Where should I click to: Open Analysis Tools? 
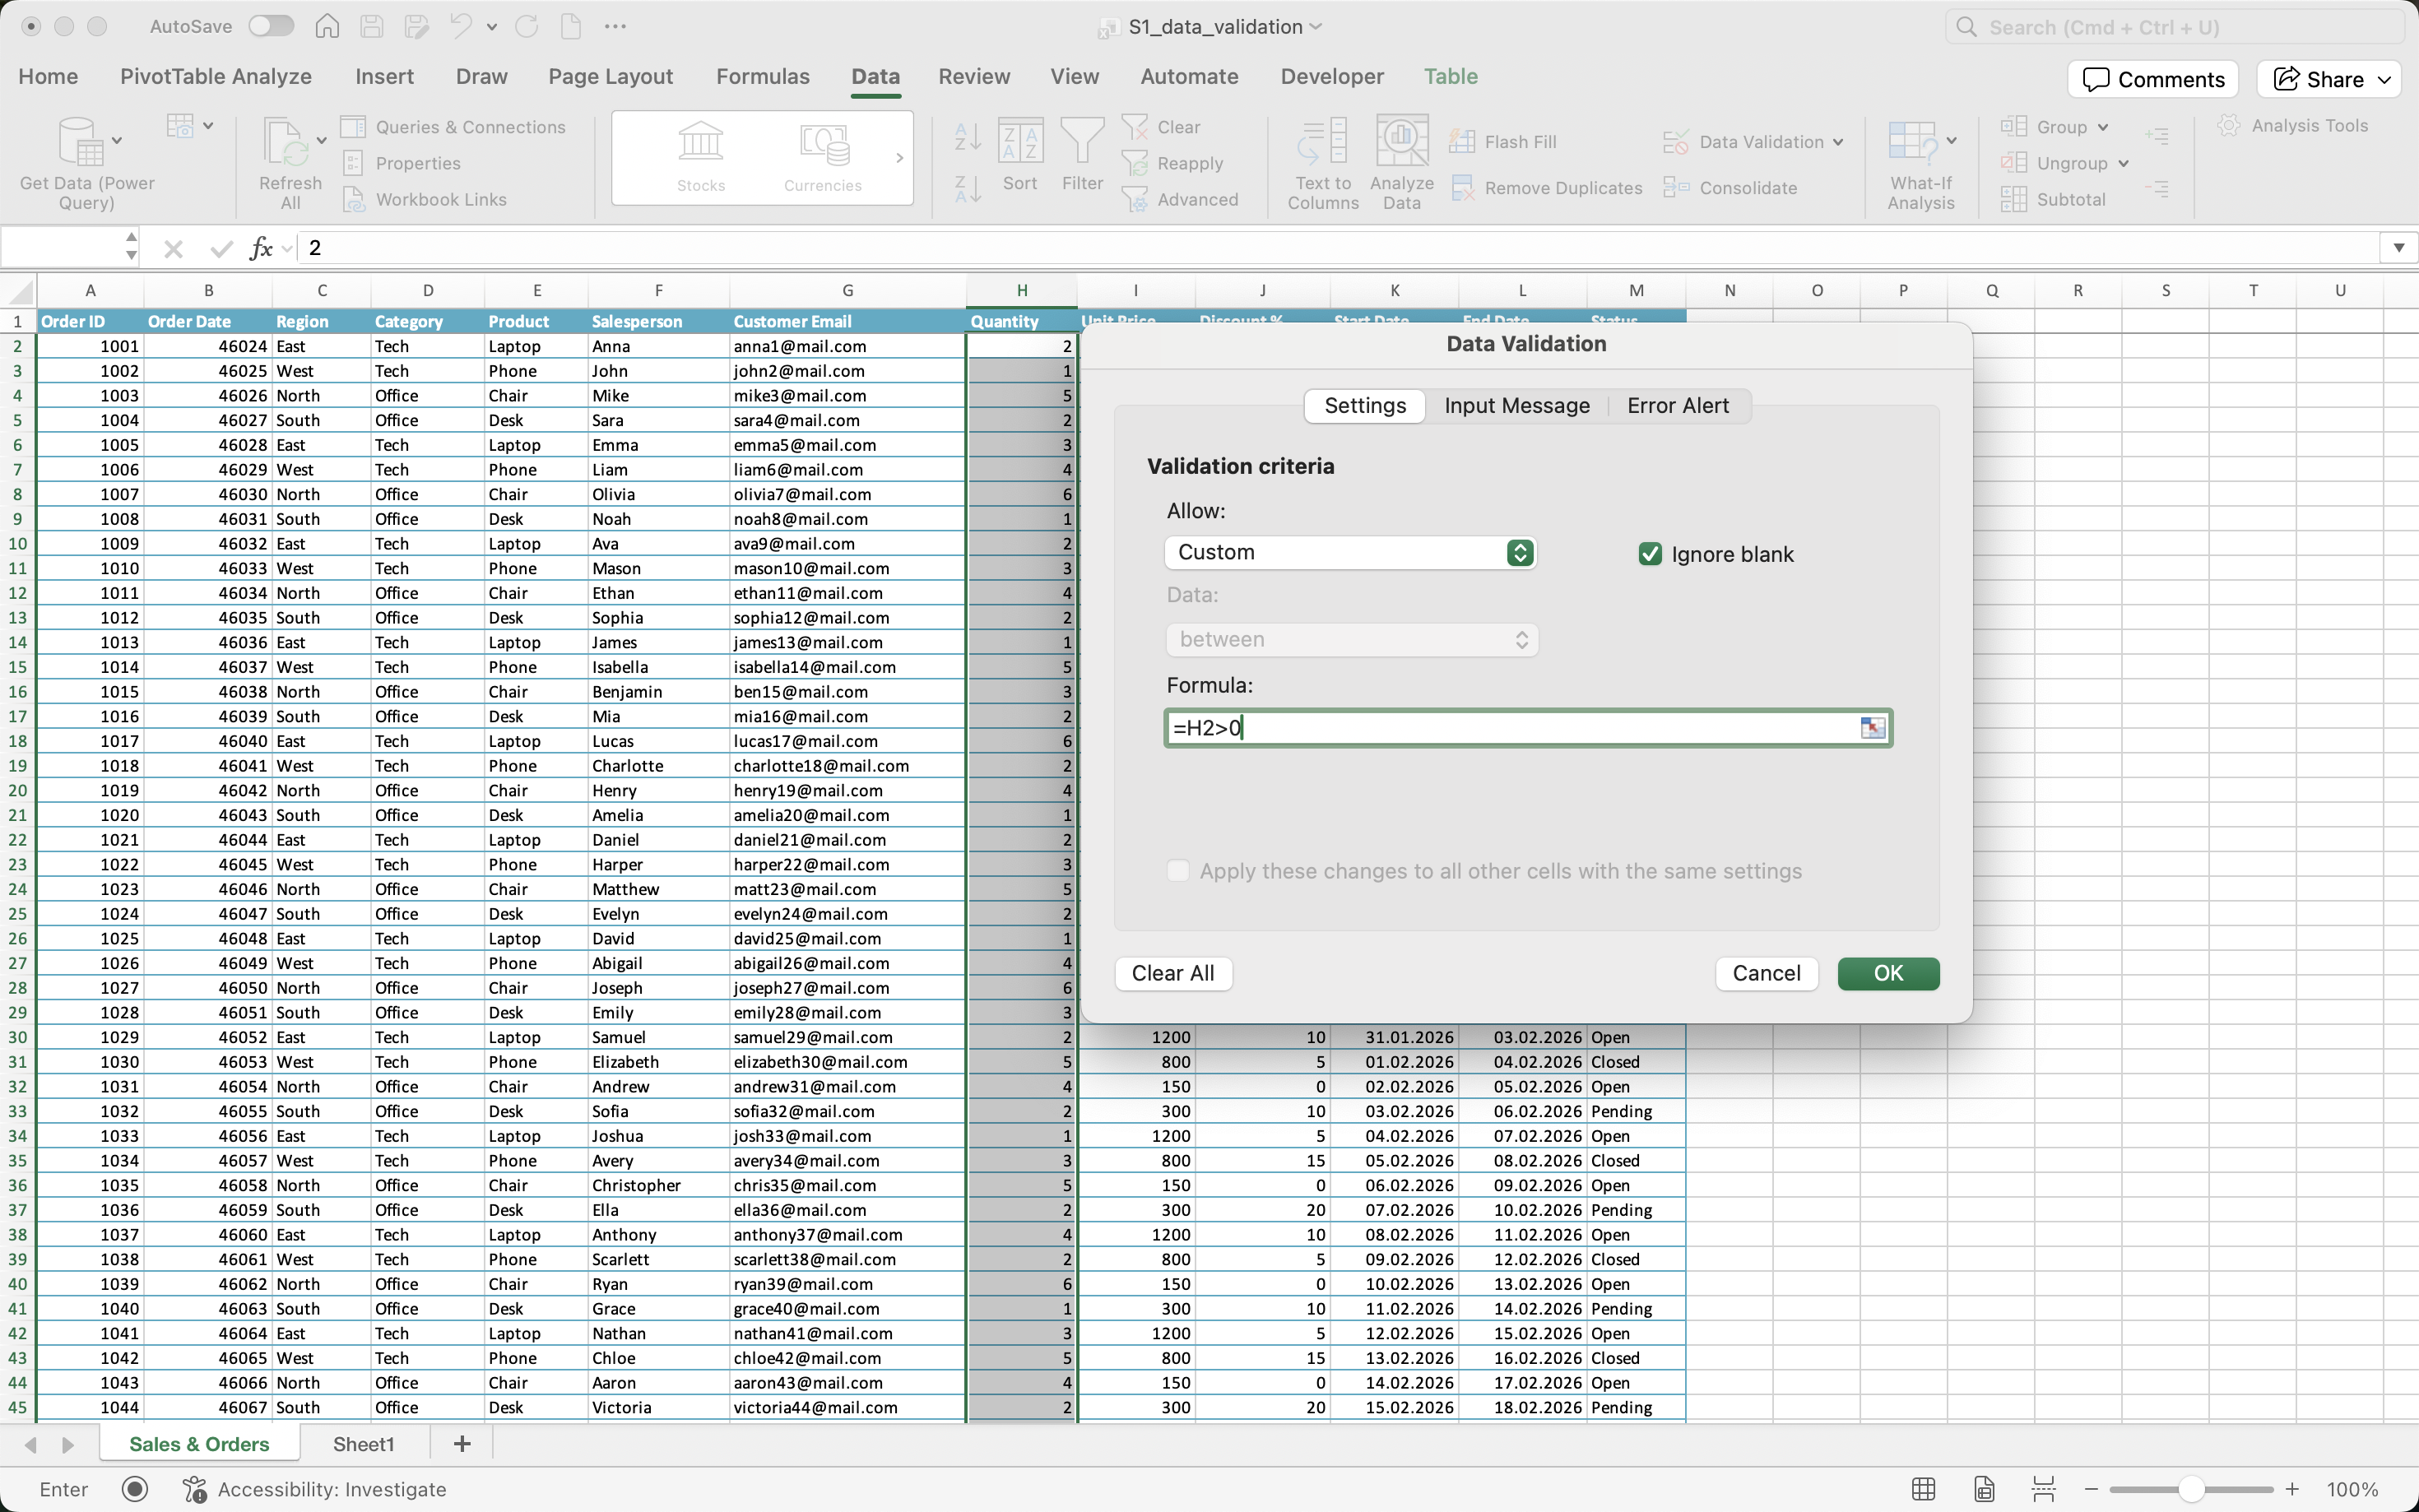point(2293,126)
